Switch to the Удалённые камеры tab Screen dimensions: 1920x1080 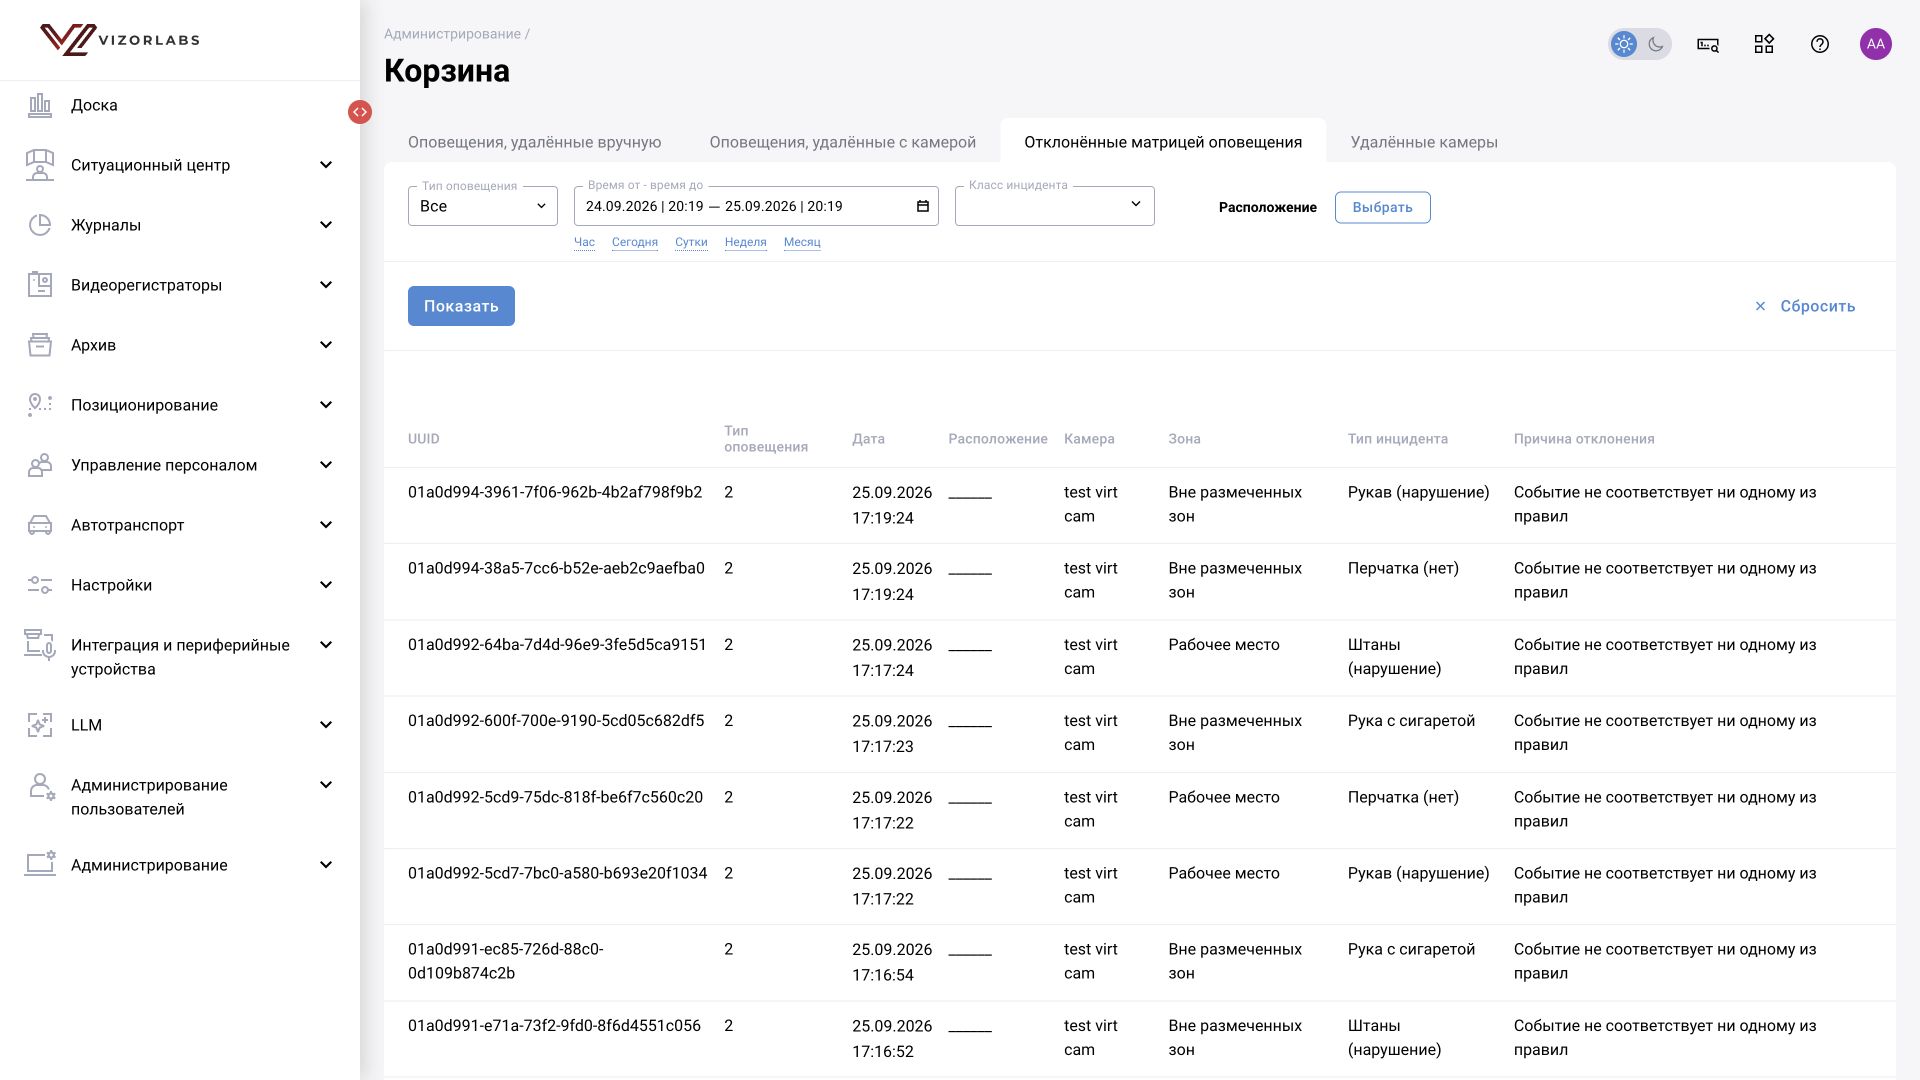pyautogui.click(x=1424, y=142)
